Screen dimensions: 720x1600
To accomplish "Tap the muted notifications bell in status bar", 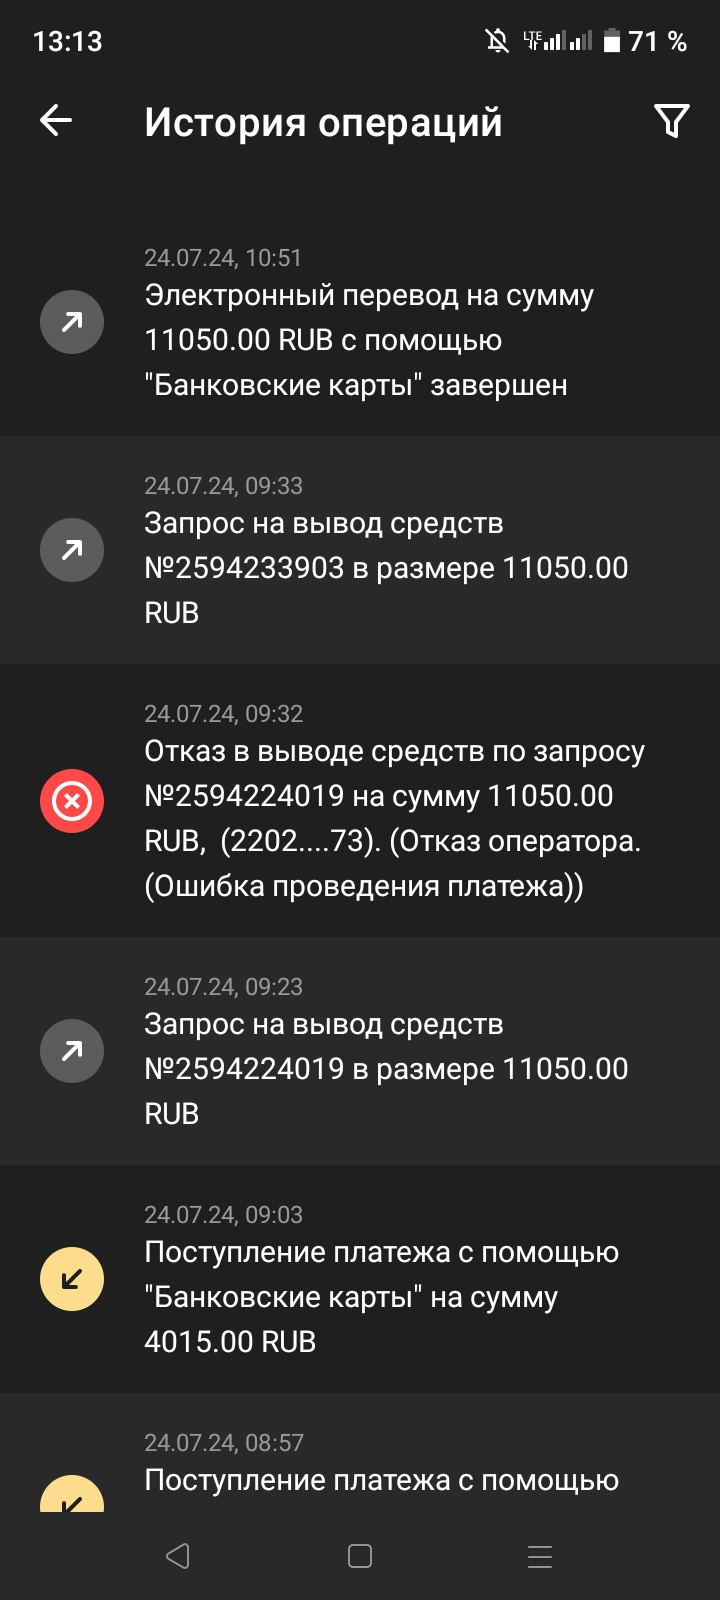I will click(497, 41).
